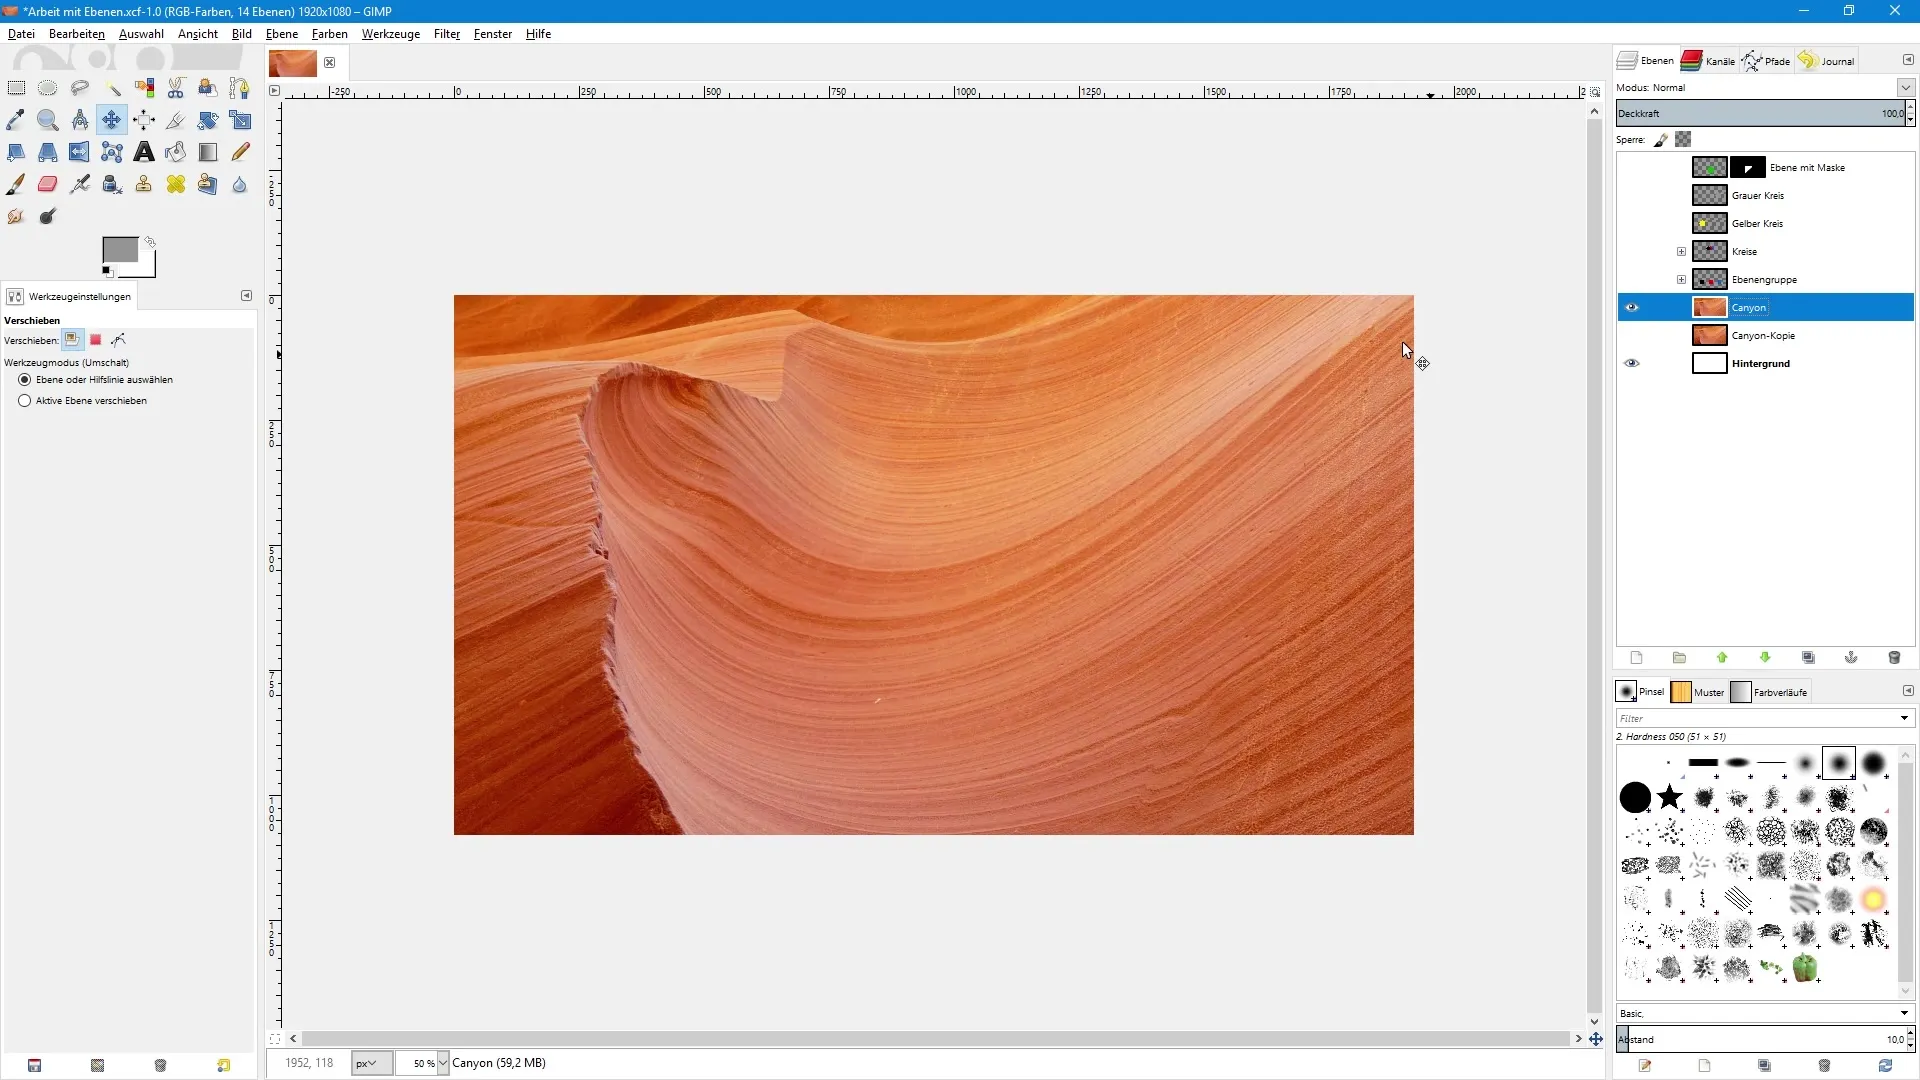Choose the Bucket Fill tool

tap(176, 152)
